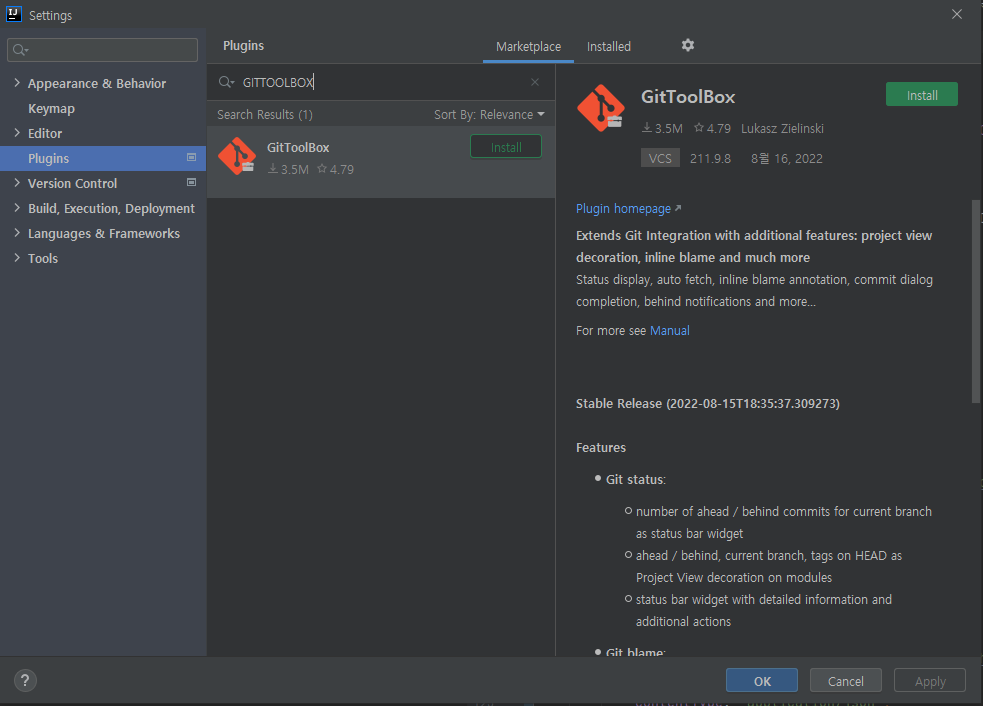Click the large GitToolBox logo in the details pane
Viewport: 983px width, 706px height.
click(601, 108)
